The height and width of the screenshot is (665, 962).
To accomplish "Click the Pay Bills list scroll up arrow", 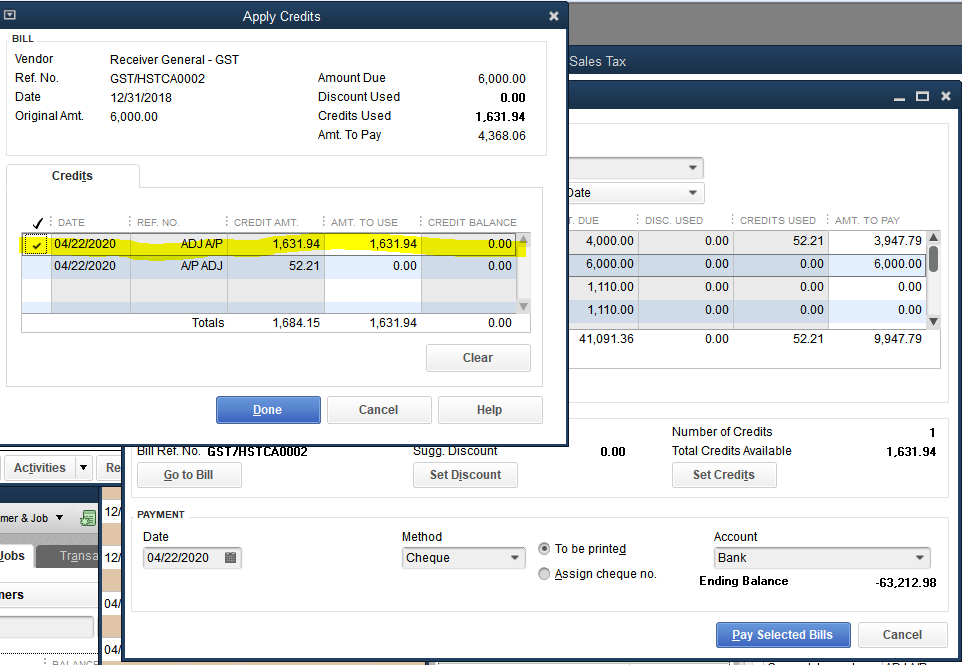I will coord(933,237).
